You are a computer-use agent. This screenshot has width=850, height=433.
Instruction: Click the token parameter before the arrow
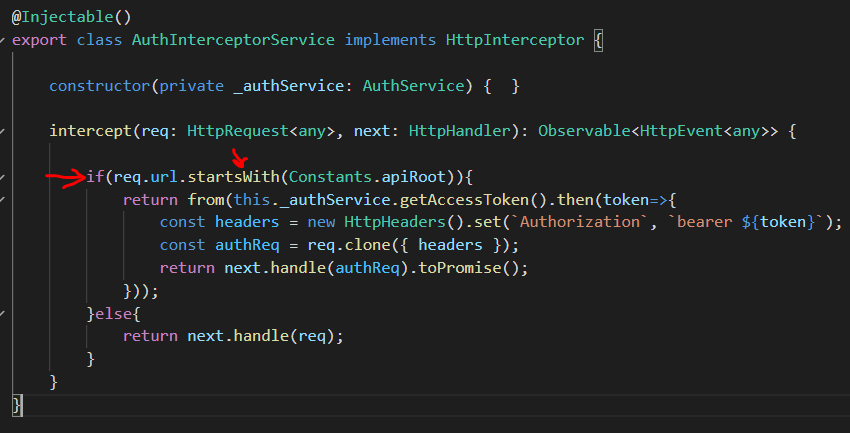(626, 199)
